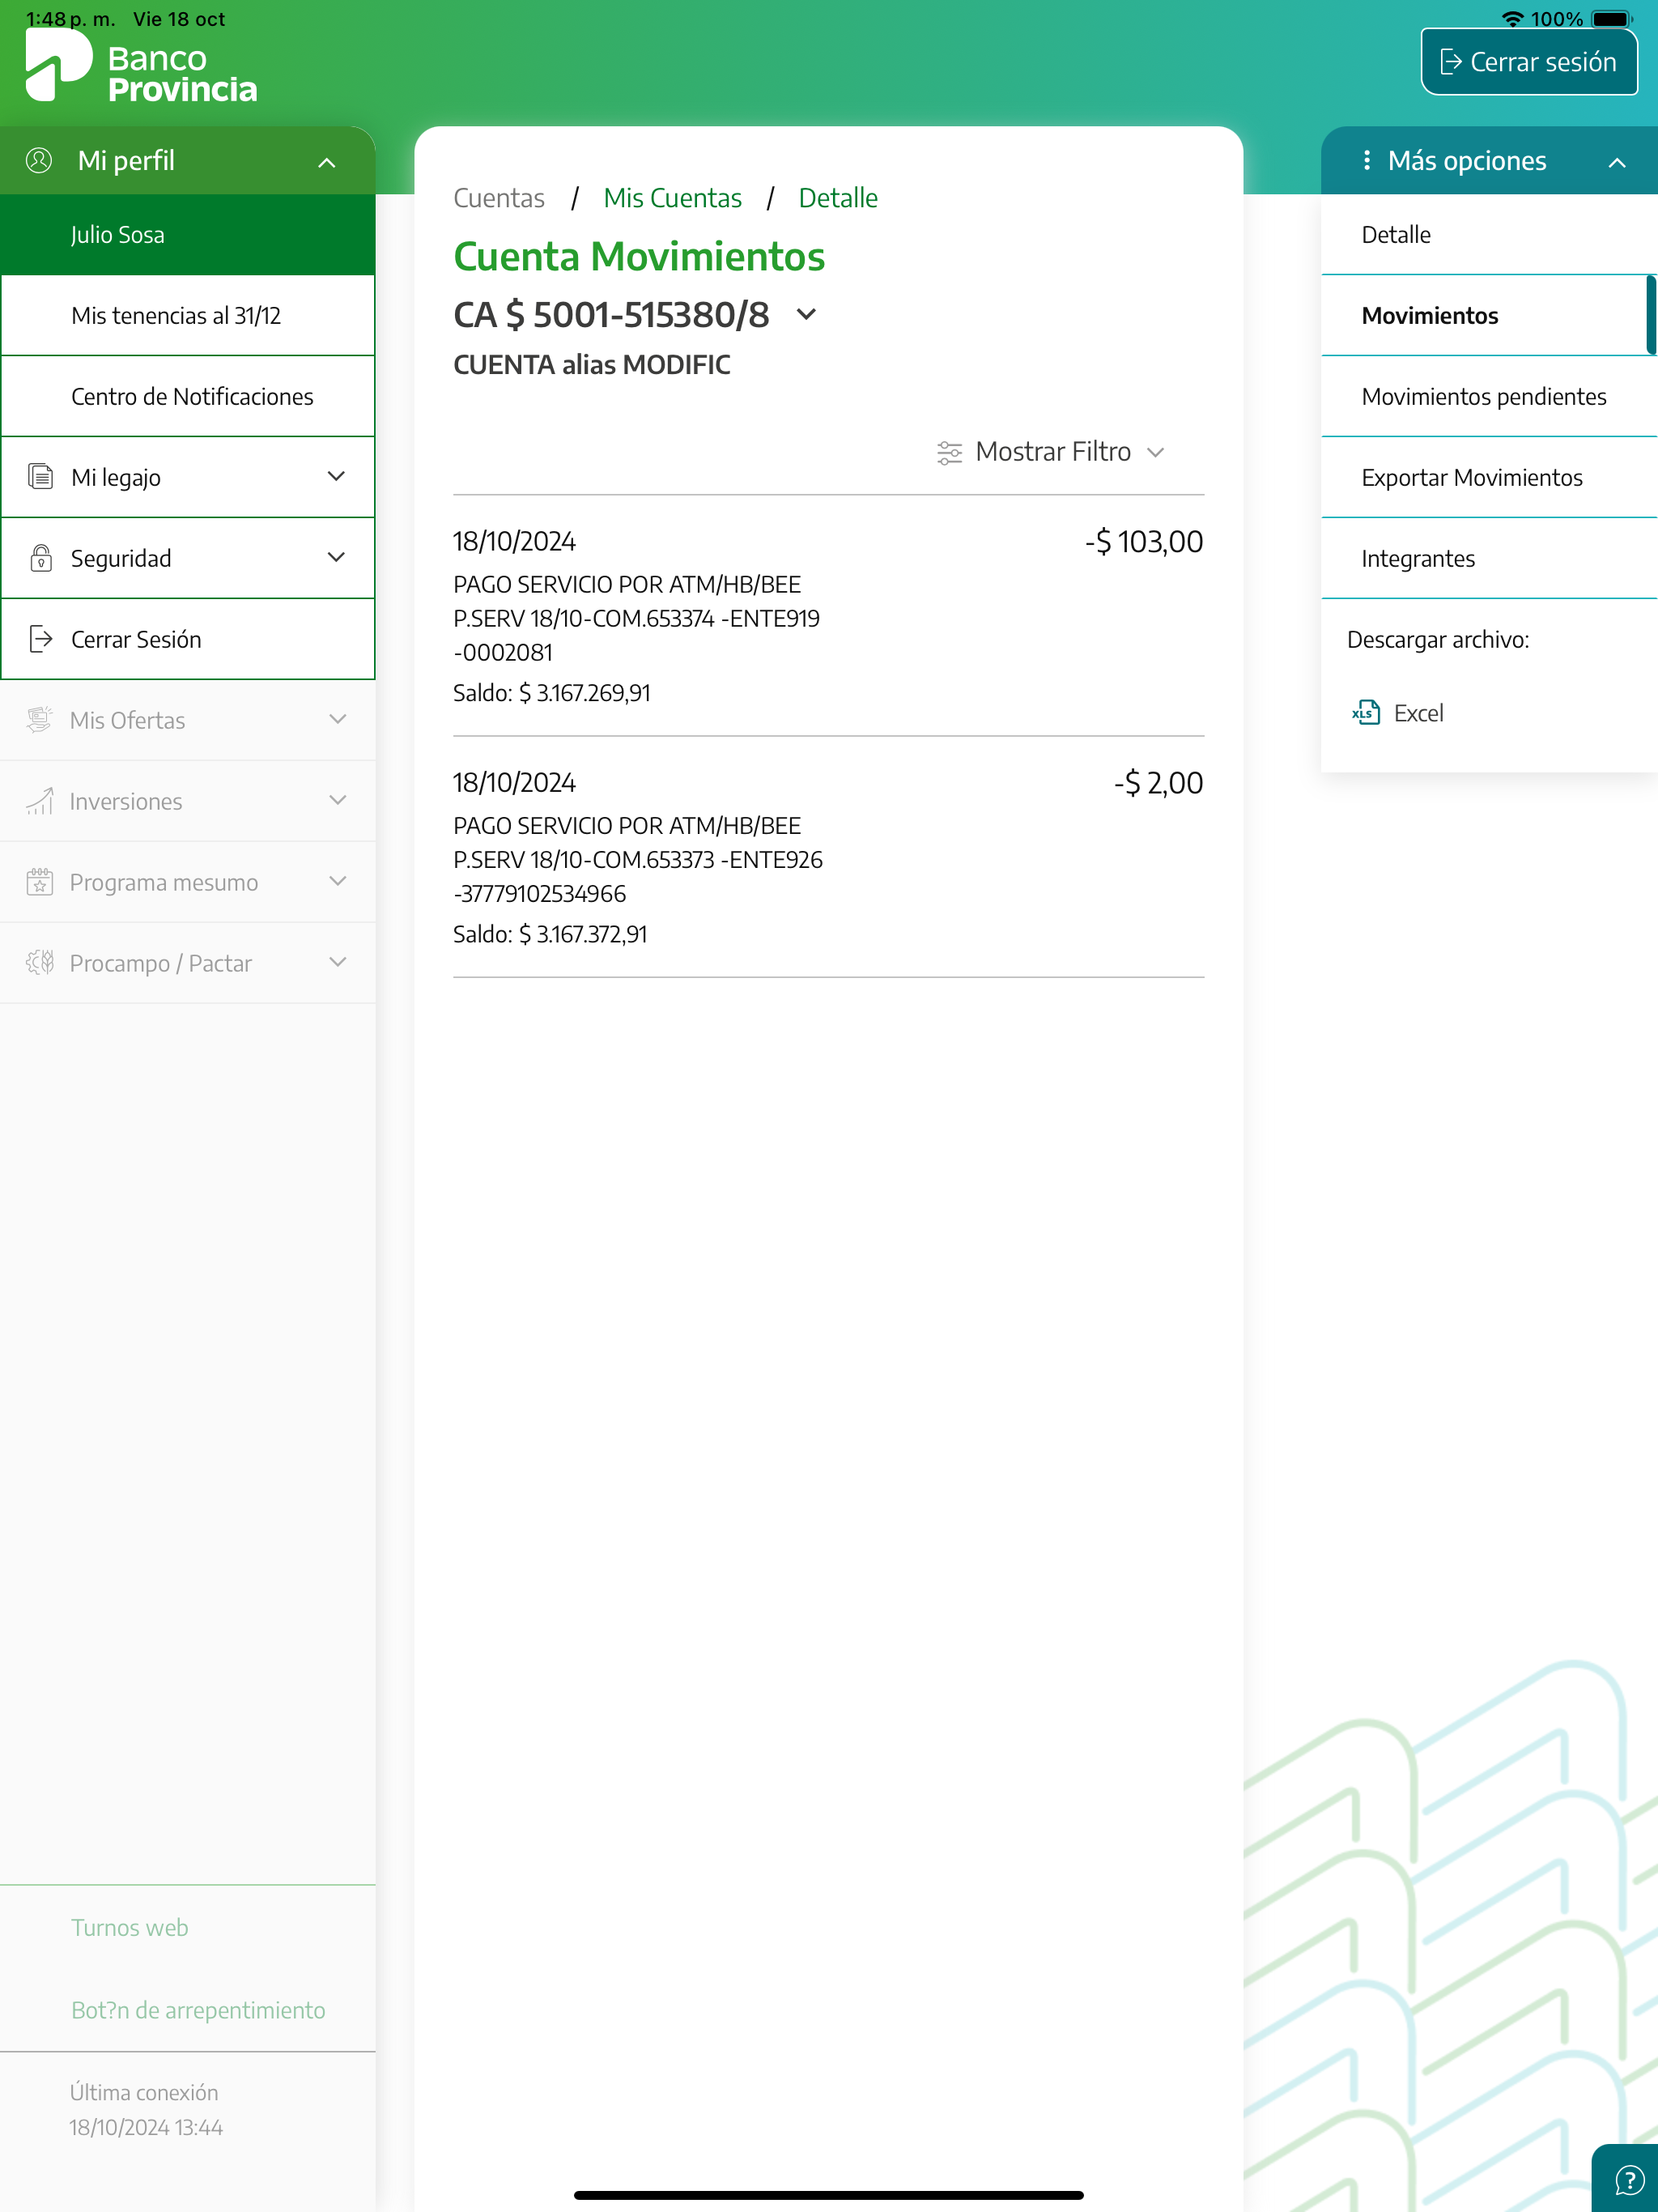Go to Mis Cuentas breadcrumb link

click(672, 198)
